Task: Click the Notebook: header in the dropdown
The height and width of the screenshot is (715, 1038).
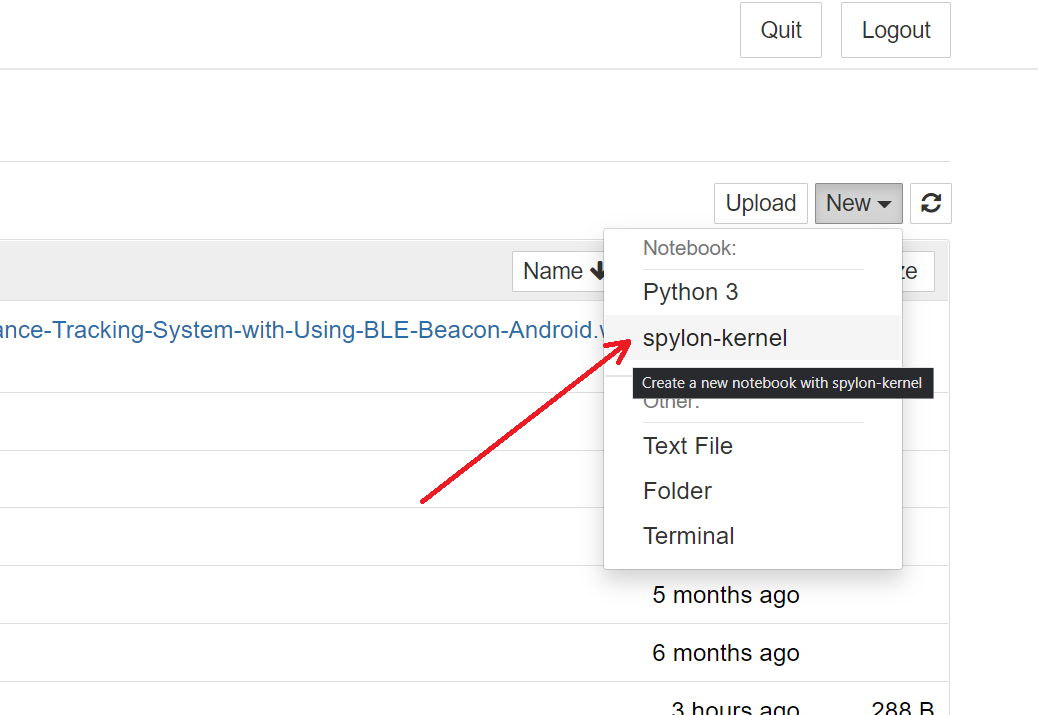Action: click(x=689, y=248)
